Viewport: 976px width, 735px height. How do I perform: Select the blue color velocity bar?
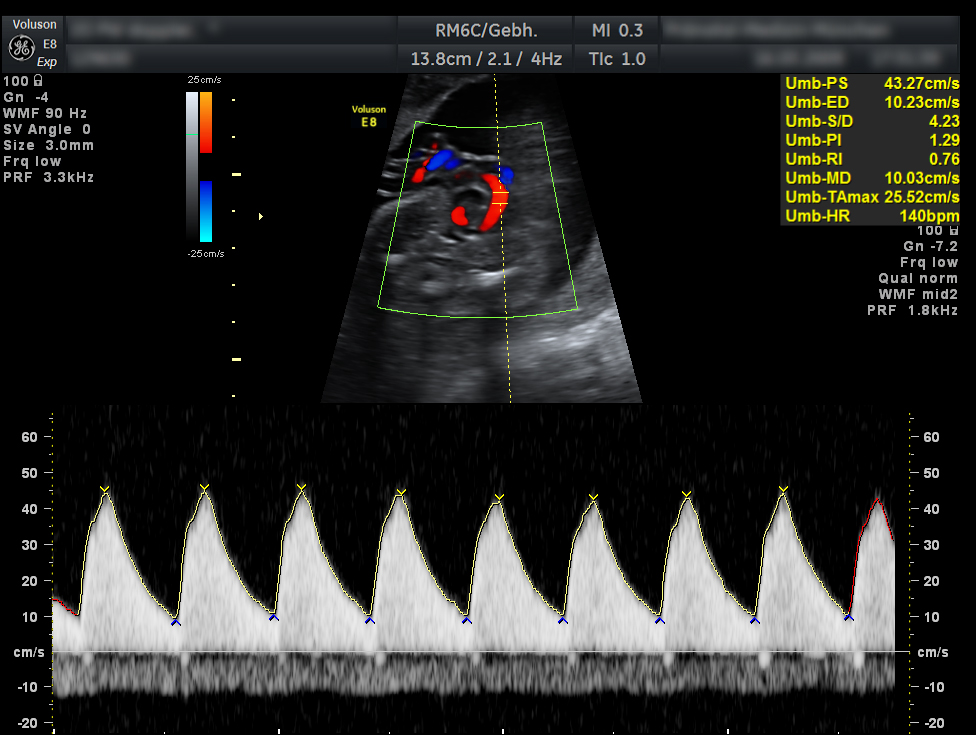pos(205,211)
